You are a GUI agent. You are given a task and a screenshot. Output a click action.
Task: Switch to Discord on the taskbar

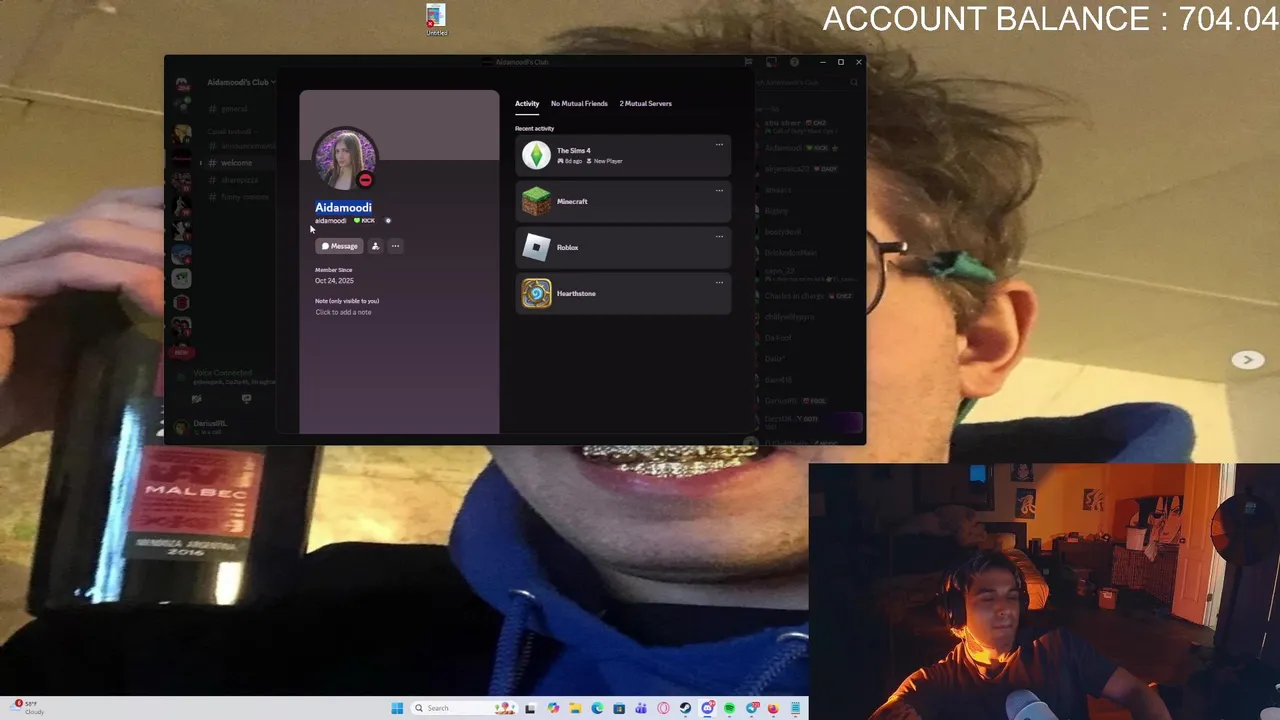click(x=707, y=708)
